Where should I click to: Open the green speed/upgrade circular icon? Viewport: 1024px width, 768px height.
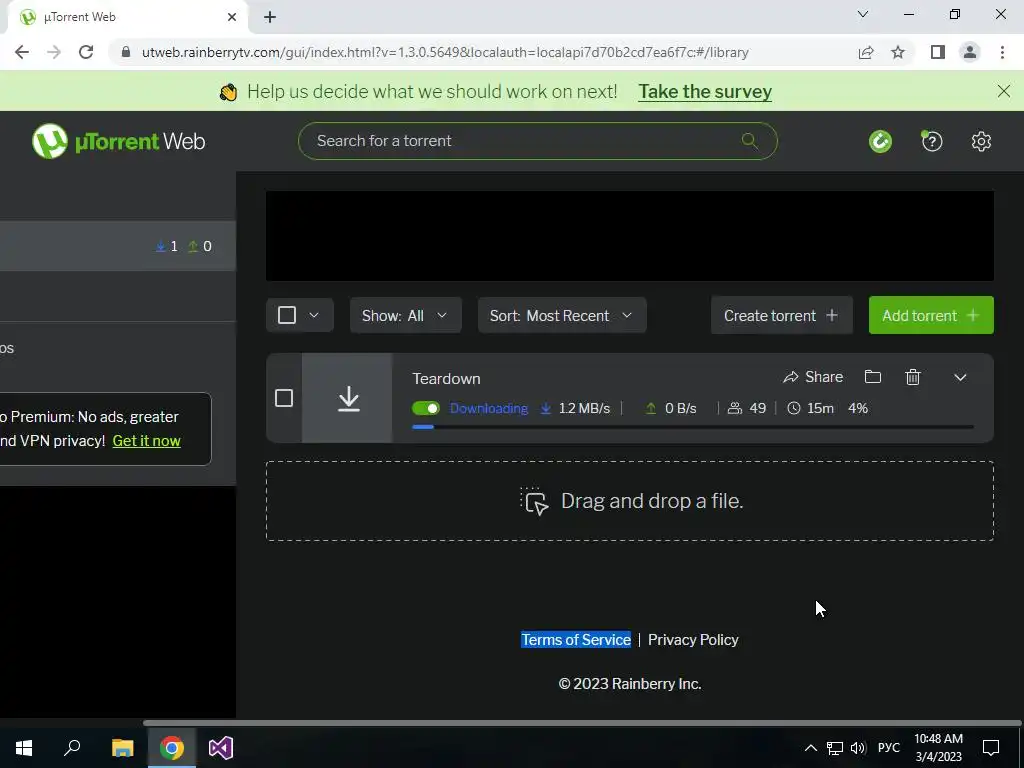tap(880, 141)
